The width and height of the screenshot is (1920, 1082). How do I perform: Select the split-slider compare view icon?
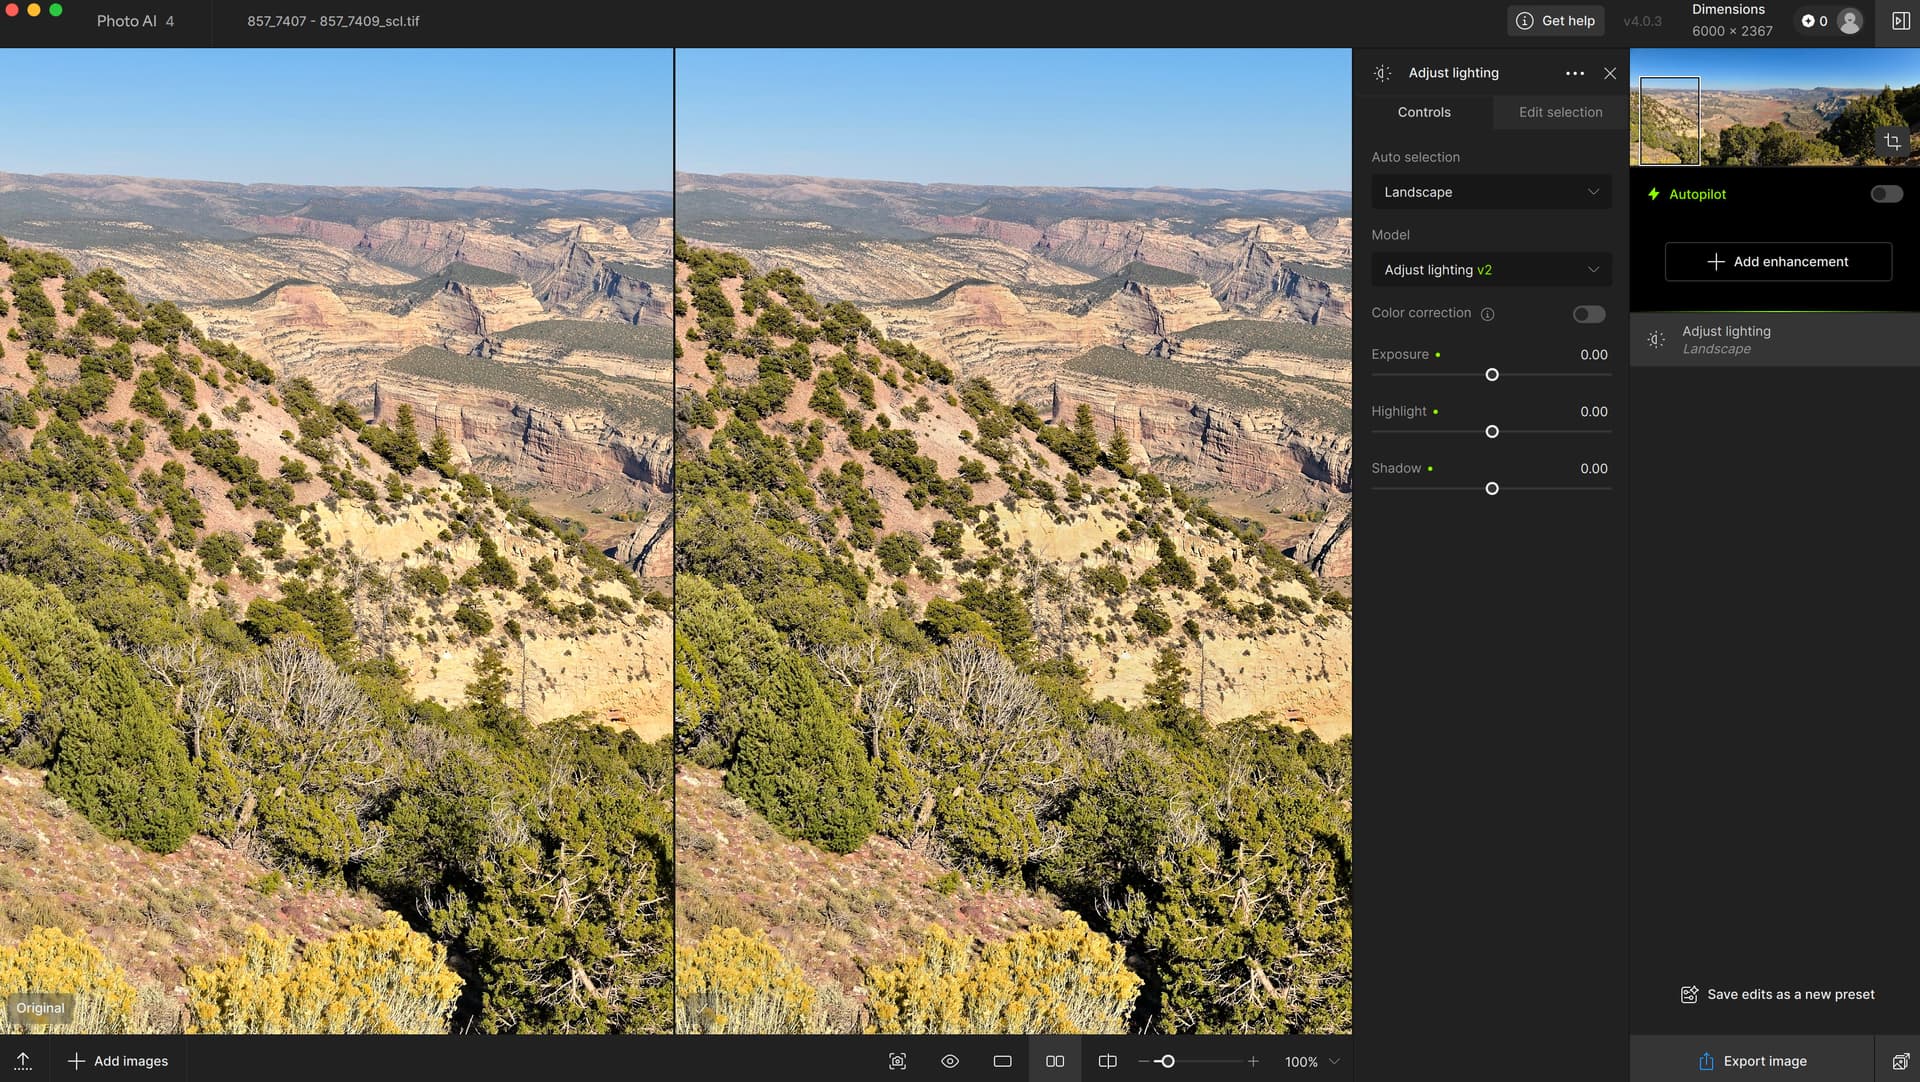pyautogui.click(x=1107, y=1061)
